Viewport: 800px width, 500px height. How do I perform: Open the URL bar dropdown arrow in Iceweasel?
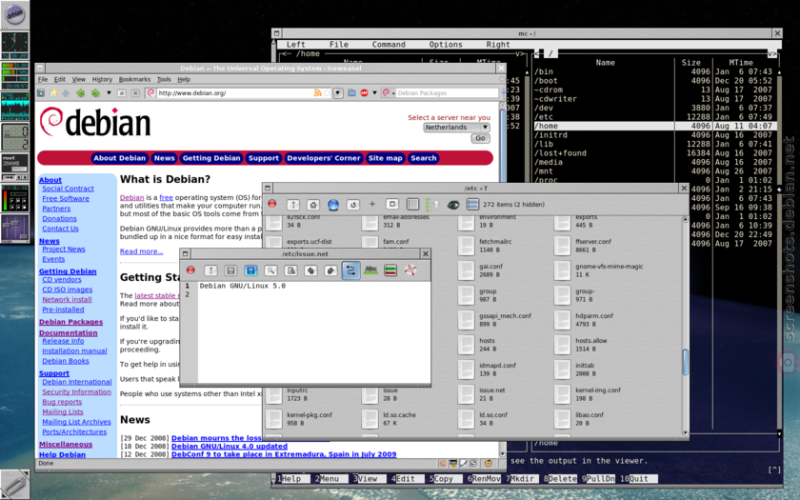338,93
